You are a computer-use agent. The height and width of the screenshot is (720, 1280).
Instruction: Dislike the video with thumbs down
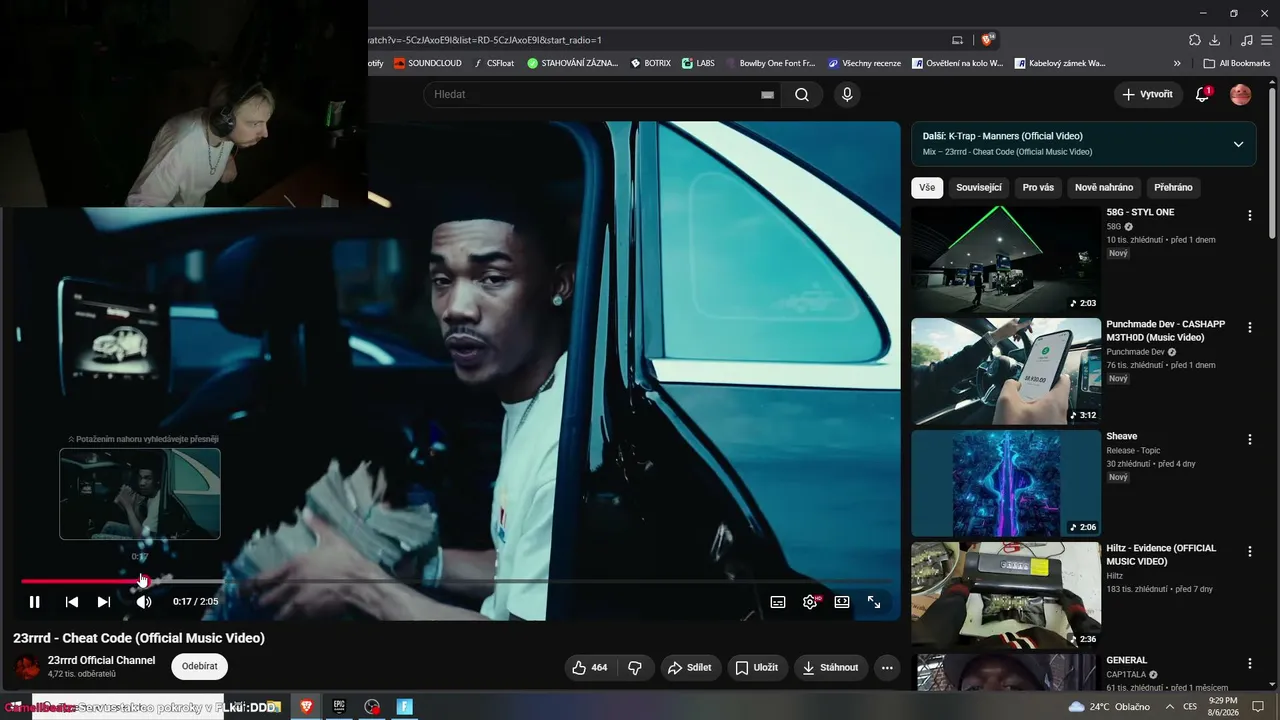click(635, 667)
